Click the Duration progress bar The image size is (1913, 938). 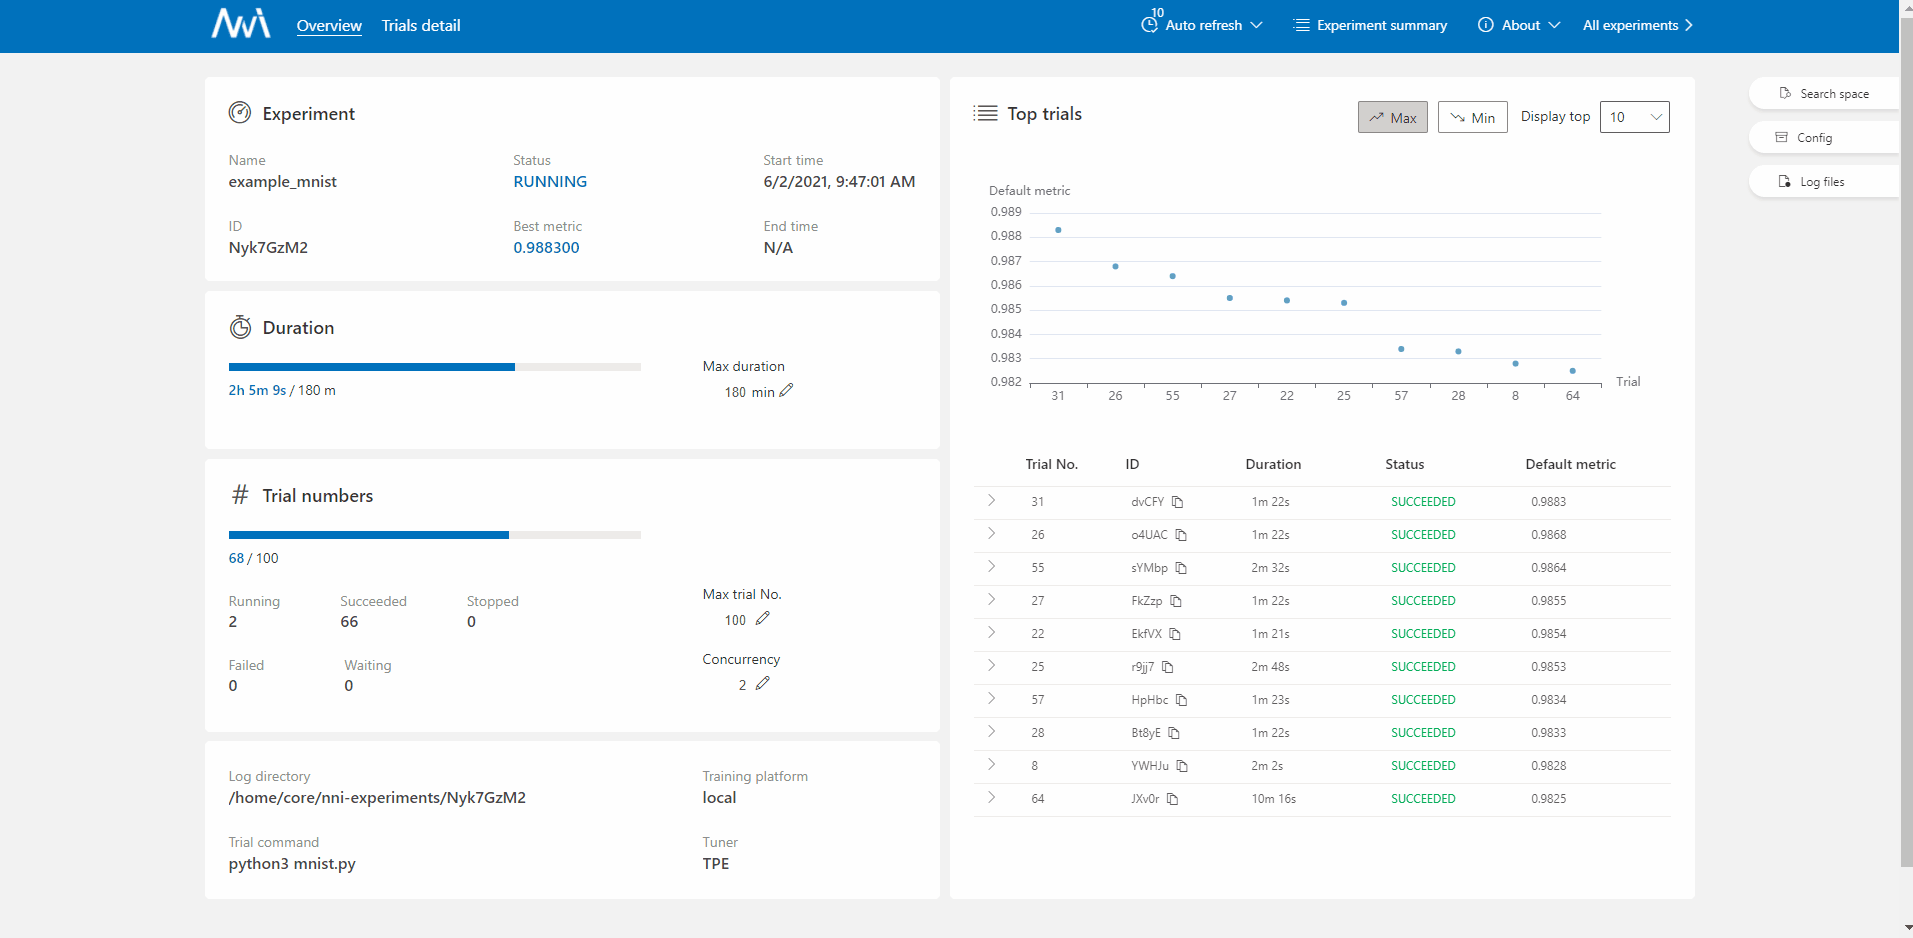pos(434,367)
